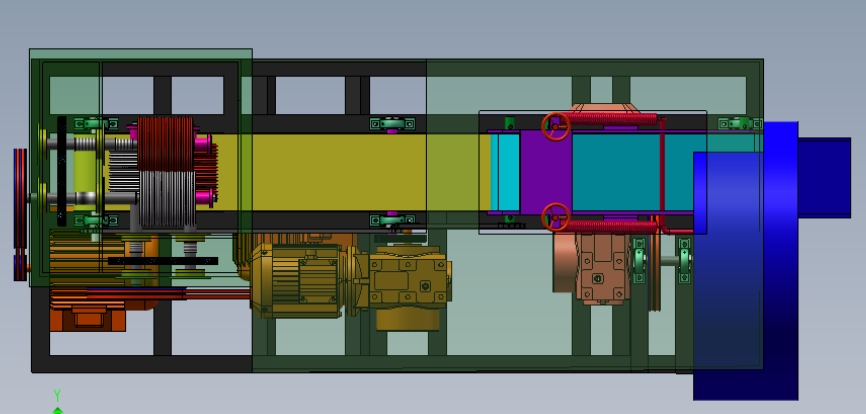
Task: Click the yellow conveyor belt surface
Action: (x=348, y=172)
